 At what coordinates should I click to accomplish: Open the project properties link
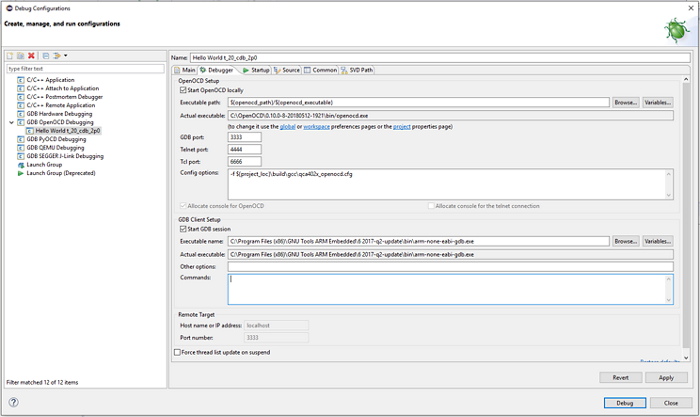(402, 127)
